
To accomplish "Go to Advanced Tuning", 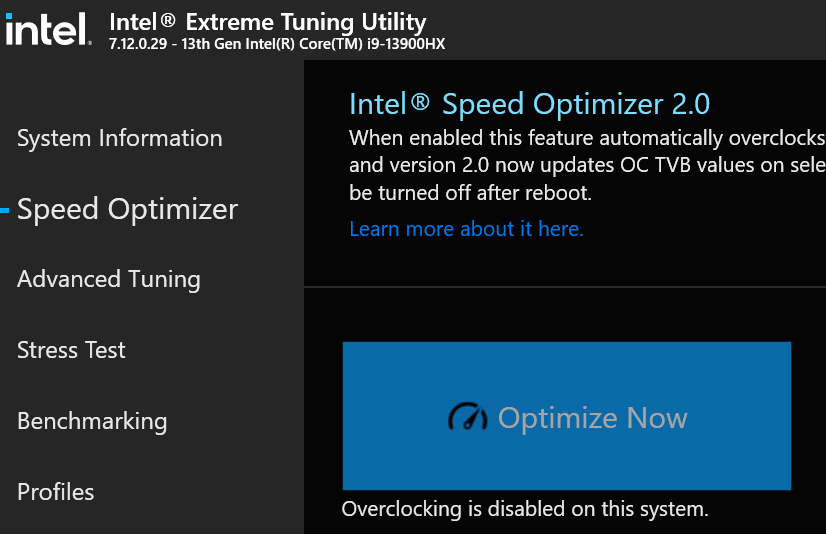I will (x=109, y=279).
